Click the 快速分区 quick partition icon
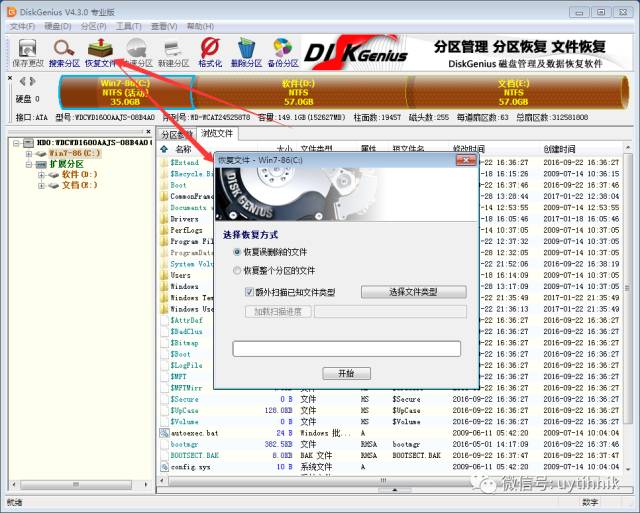Screen dimensions: 640x513 (x=137, y=52)
